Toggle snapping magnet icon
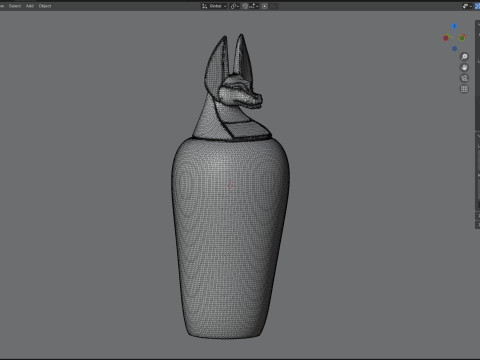480x360 pixels. pyautogui.click(x=245, y=6)
